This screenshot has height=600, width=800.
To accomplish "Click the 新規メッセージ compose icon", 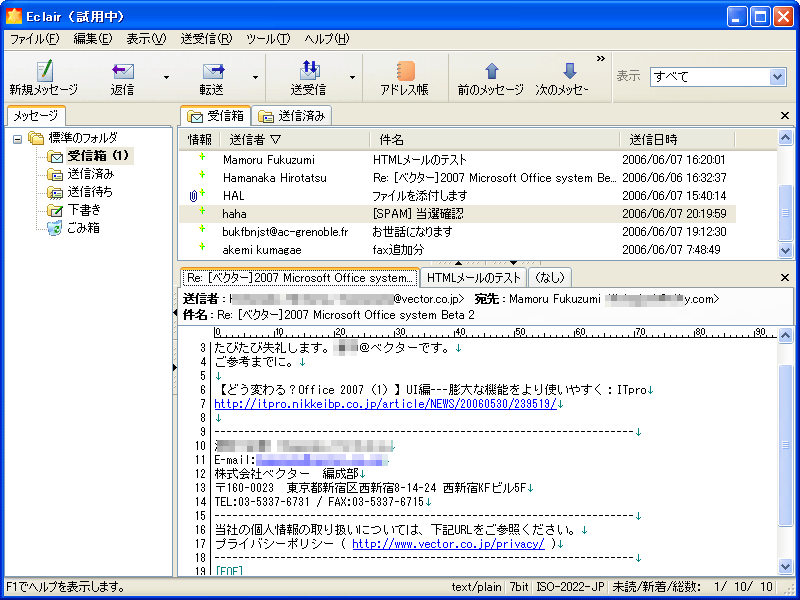I will (x=44, y=70).
